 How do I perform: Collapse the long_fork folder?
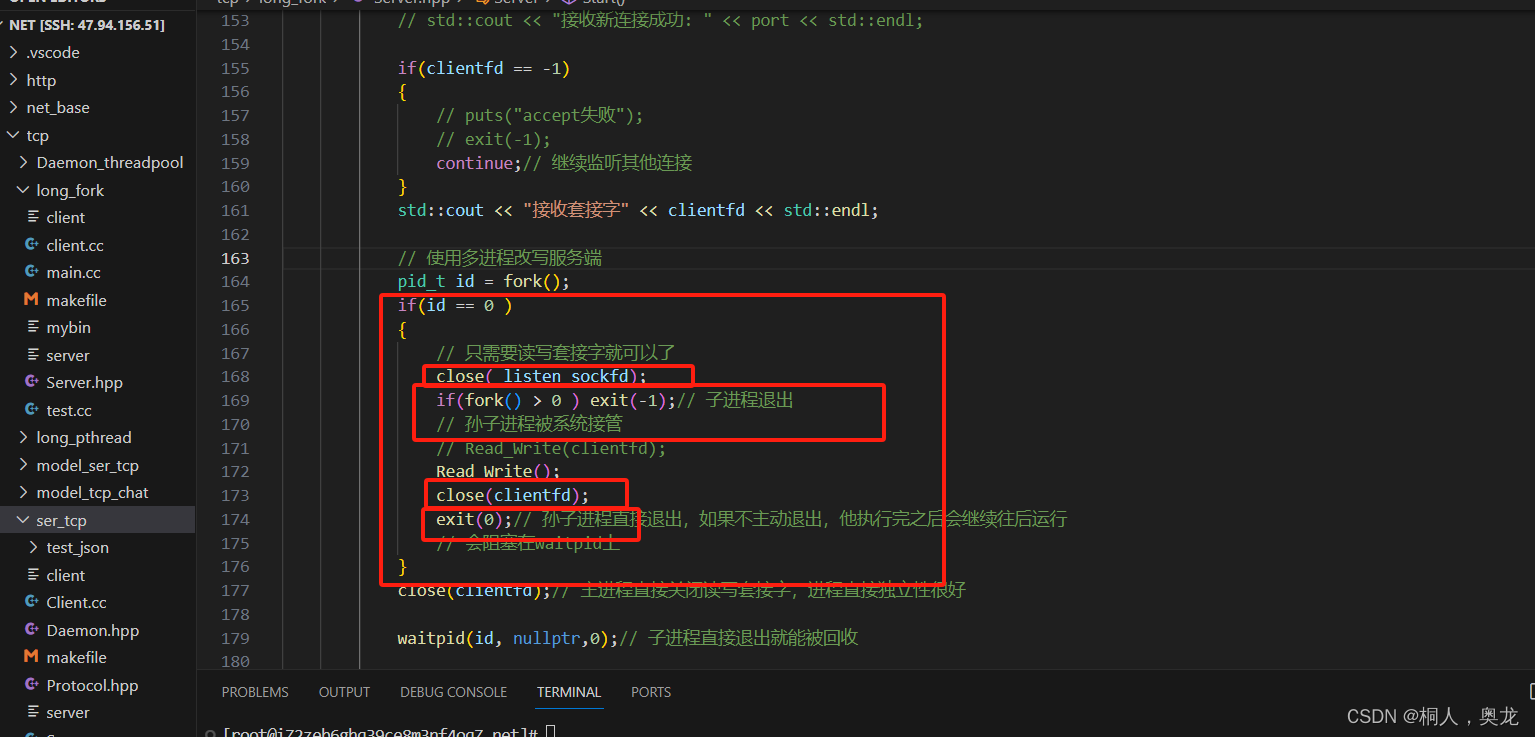pos(24,190)
